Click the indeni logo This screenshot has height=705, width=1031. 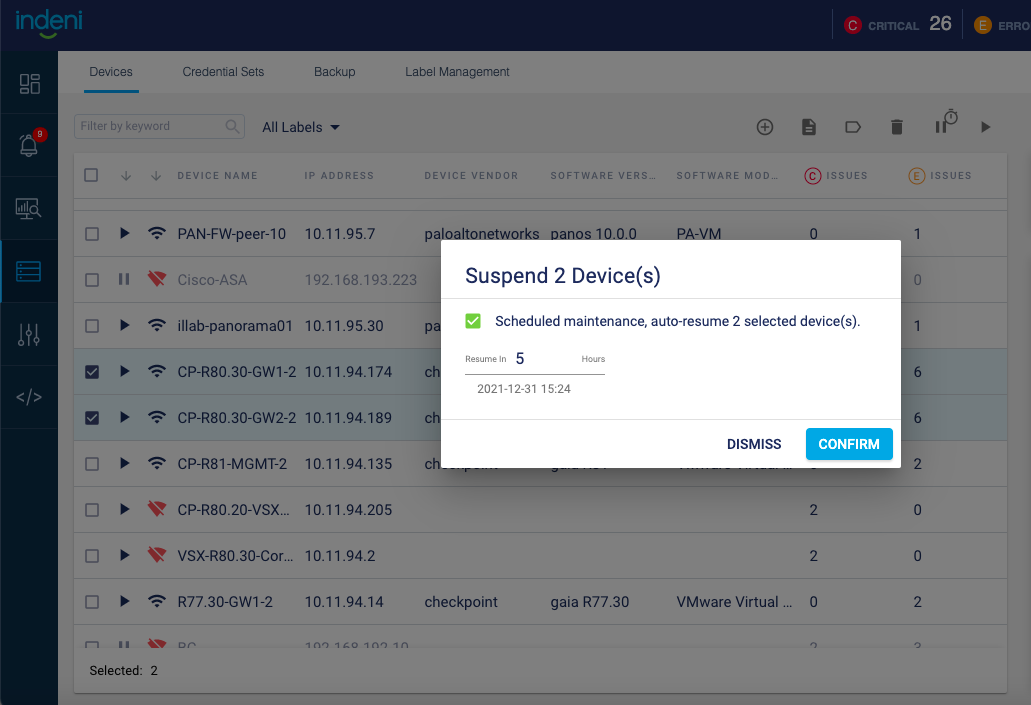point(49,24)
